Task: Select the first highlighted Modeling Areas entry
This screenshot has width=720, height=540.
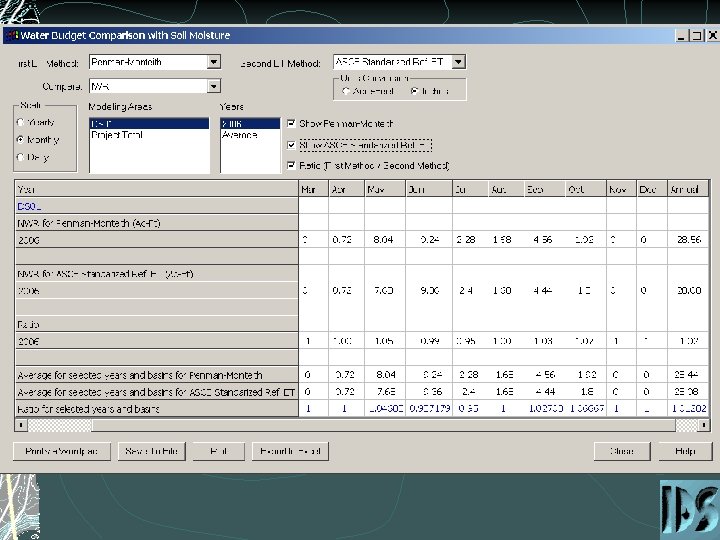Action: coord(149,124)
